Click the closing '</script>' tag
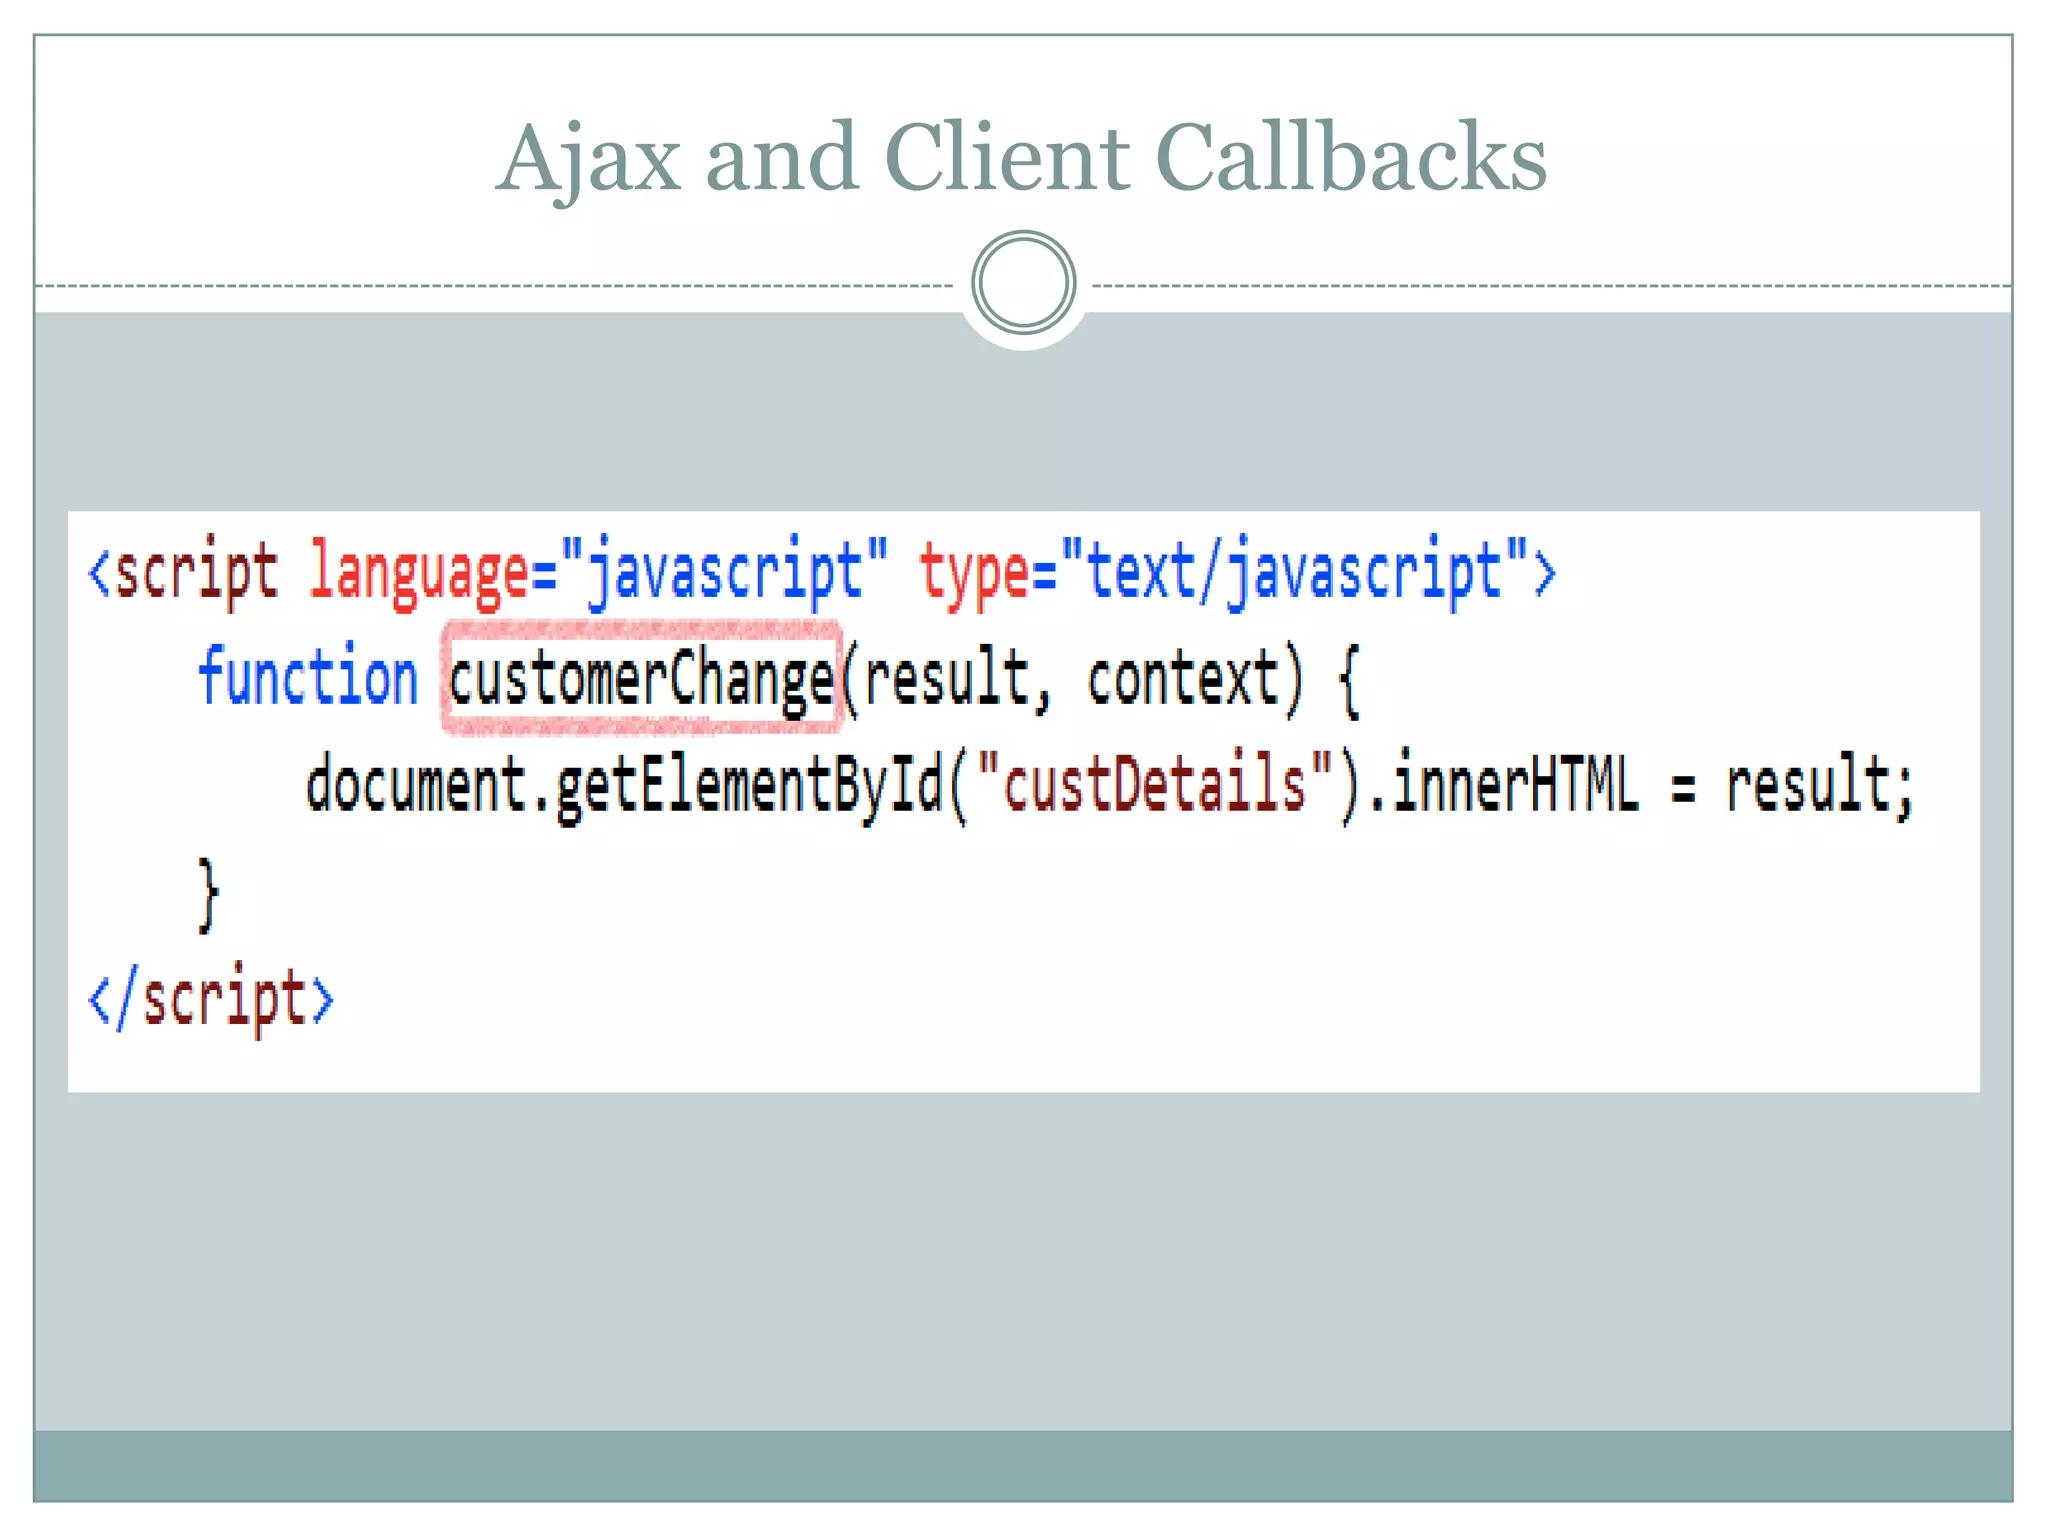The image size is (2048, 1536). pos(211,998)
